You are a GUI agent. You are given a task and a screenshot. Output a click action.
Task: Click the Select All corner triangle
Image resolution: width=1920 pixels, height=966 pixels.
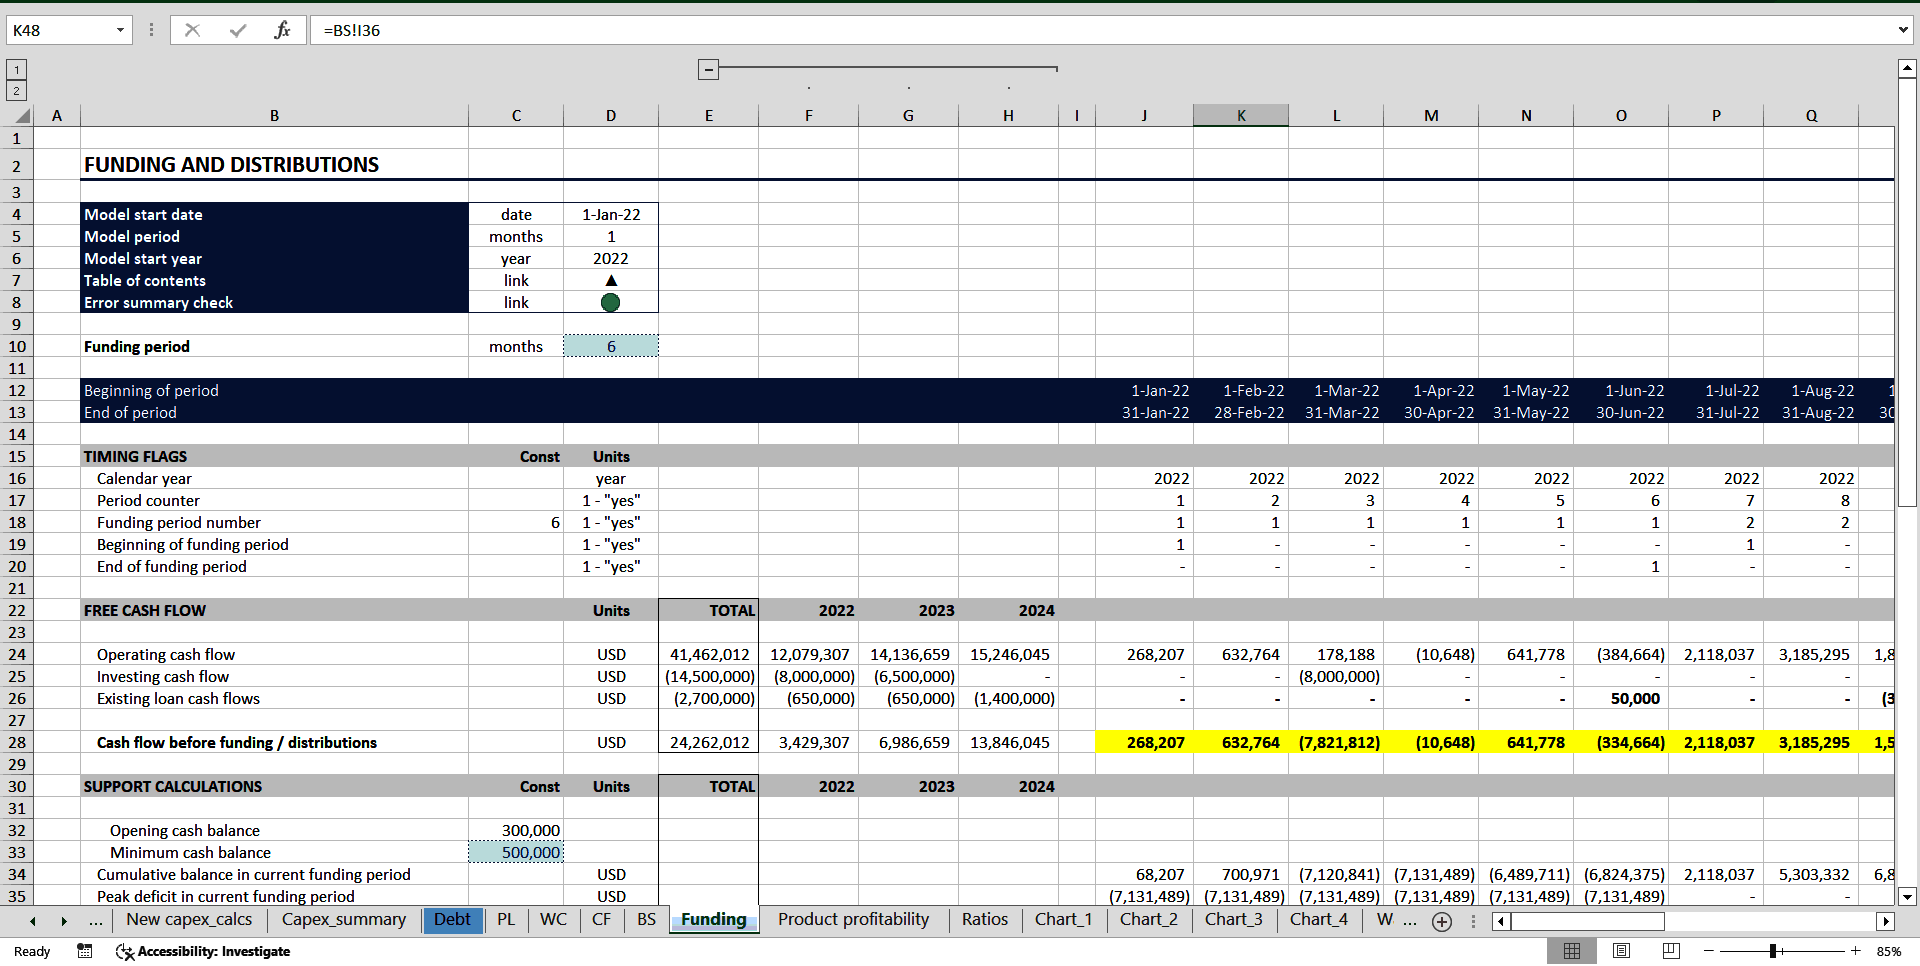tap(22, 115)
